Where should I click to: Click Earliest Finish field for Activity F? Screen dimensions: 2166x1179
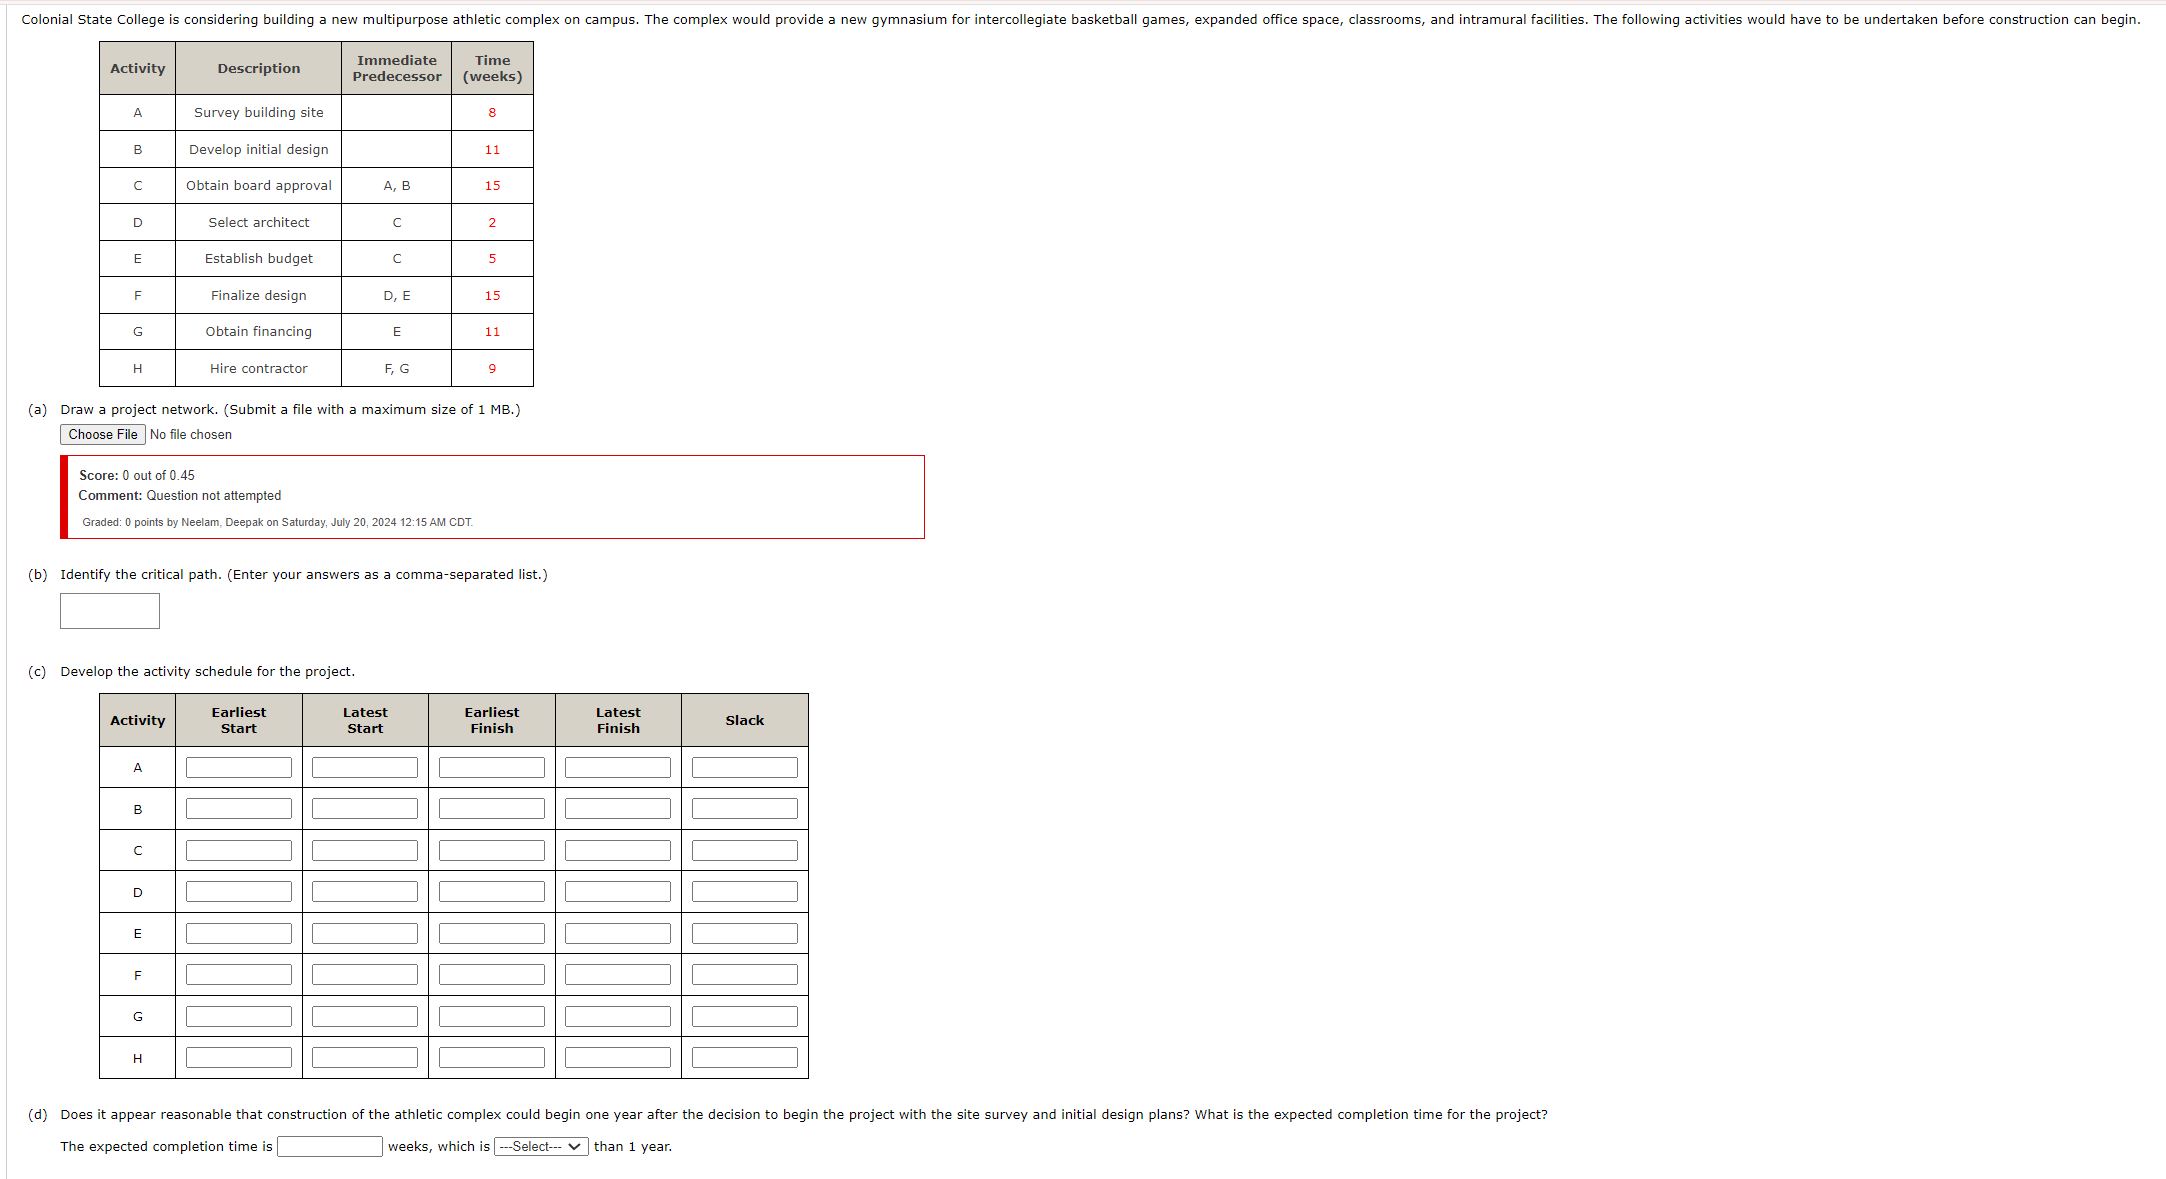490,973
